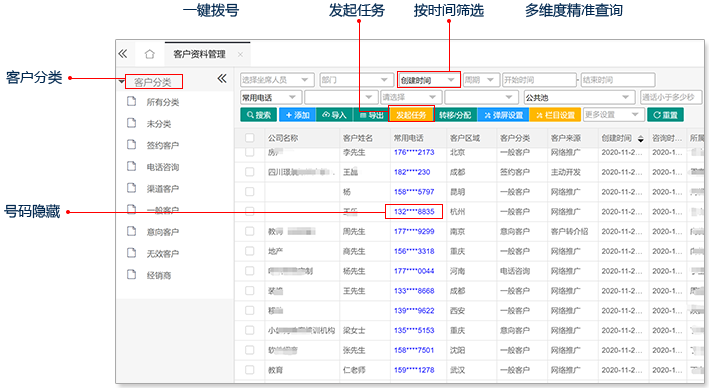The width and height of the screenshot is (709, 388).
Task: Check the row with phone 158****5797
Action: [x=250, y=192]
